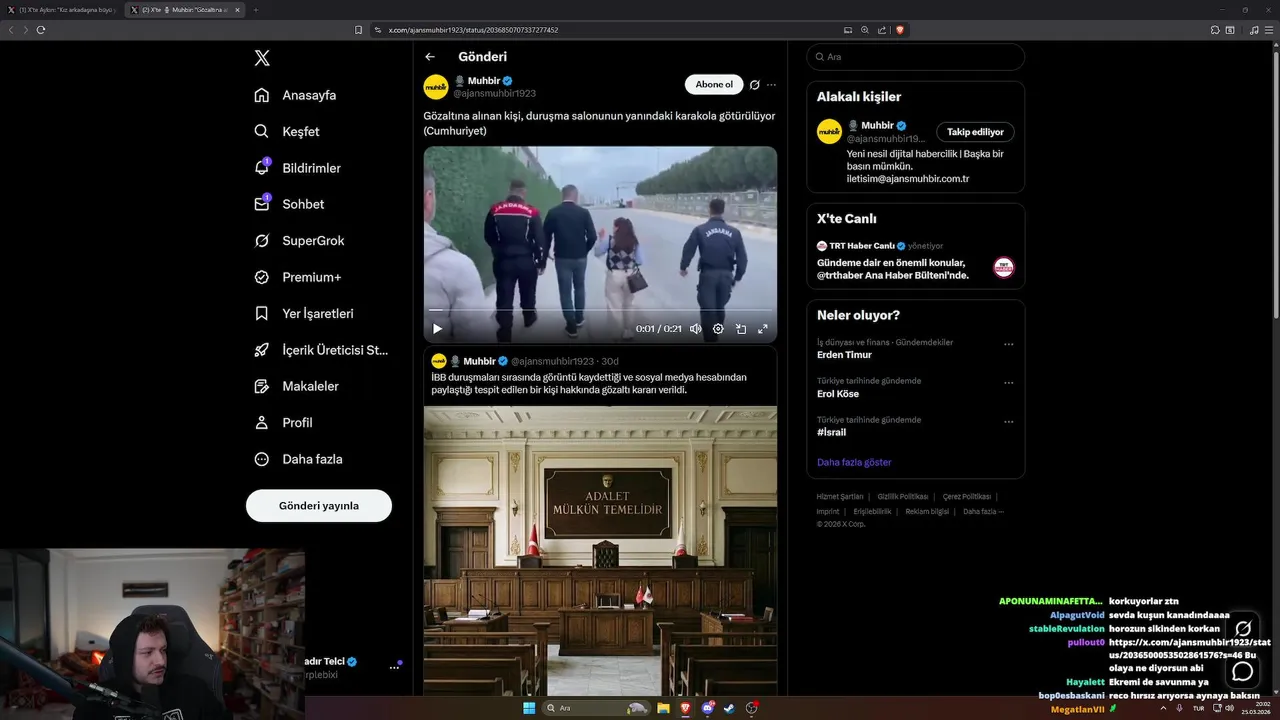Screen dimensions: 1280x720
Task: Click quoted post @ajansmuhbir1923 handle
Action: point(553,361)
